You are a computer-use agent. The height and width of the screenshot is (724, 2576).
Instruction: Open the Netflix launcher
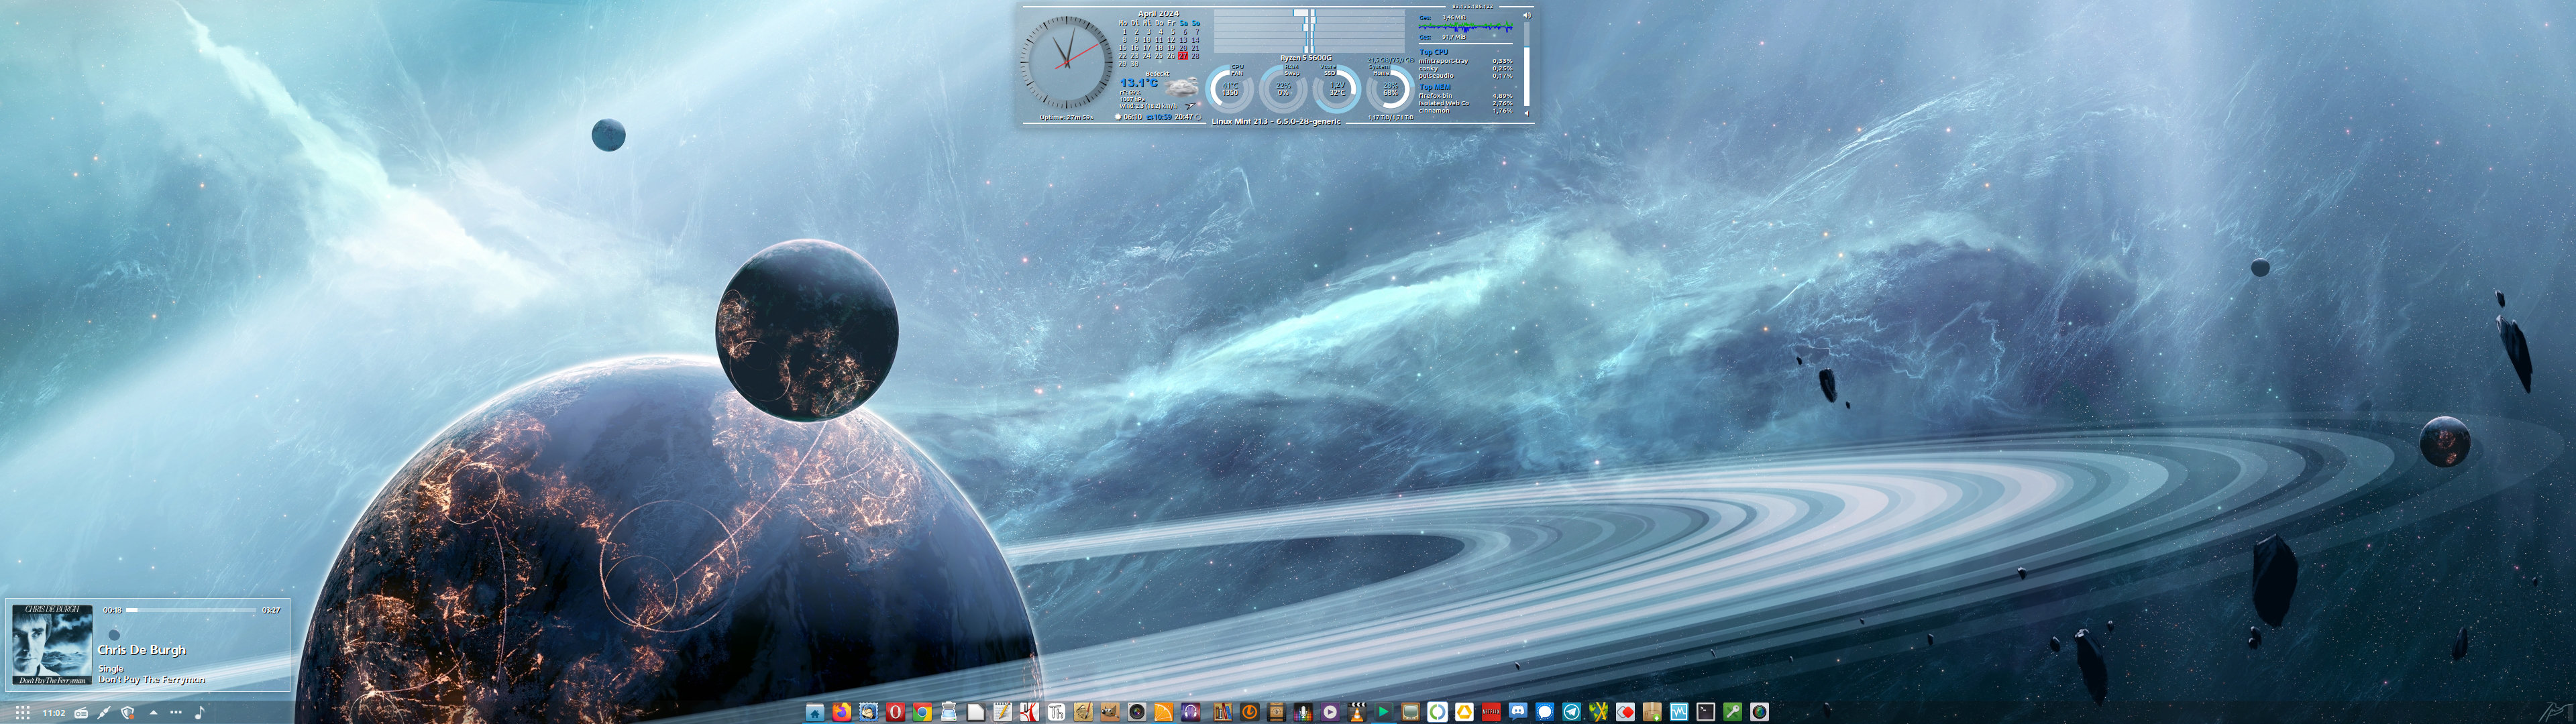[x=1491, y=712]
